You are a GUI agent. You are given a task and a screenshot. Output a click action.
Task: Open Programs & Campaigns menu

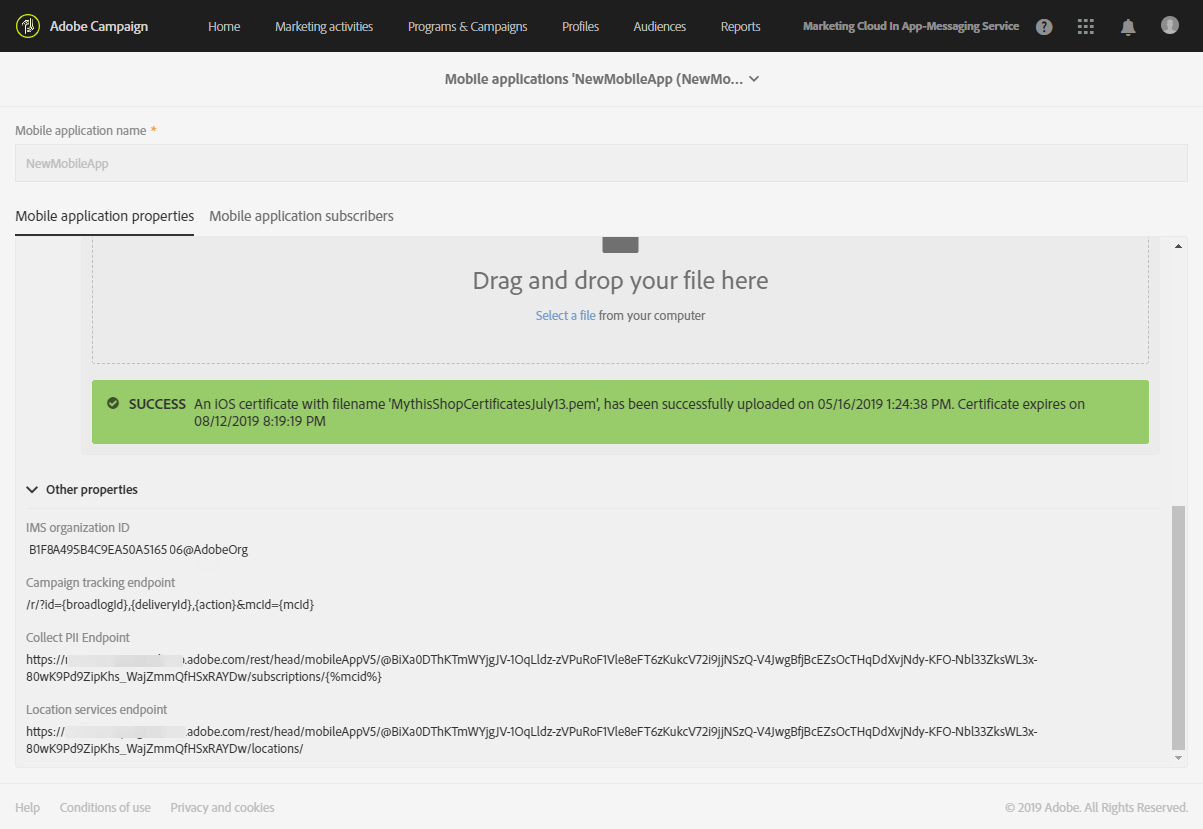(x=467, y=26)
